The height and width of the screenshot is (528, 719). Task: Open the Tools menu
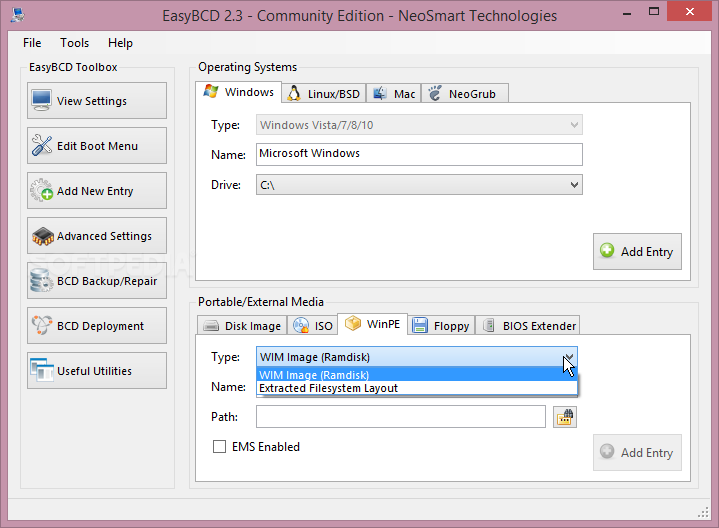(74, 43)
